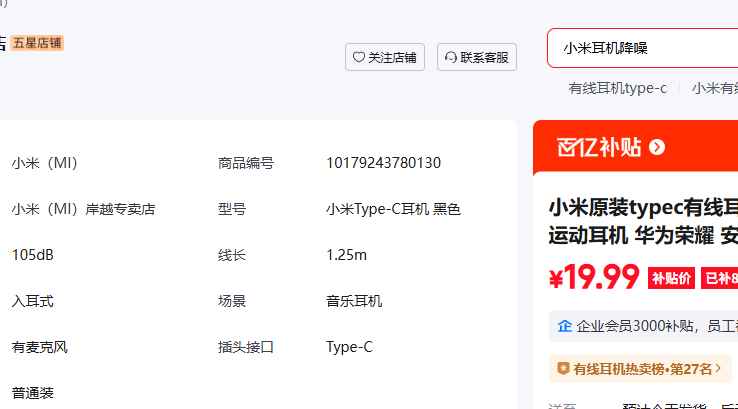Click the shield icon on 有线耳机热卖榜
Image resolution: width=738 pixels, height=409 pixels.
pos(563,369)
